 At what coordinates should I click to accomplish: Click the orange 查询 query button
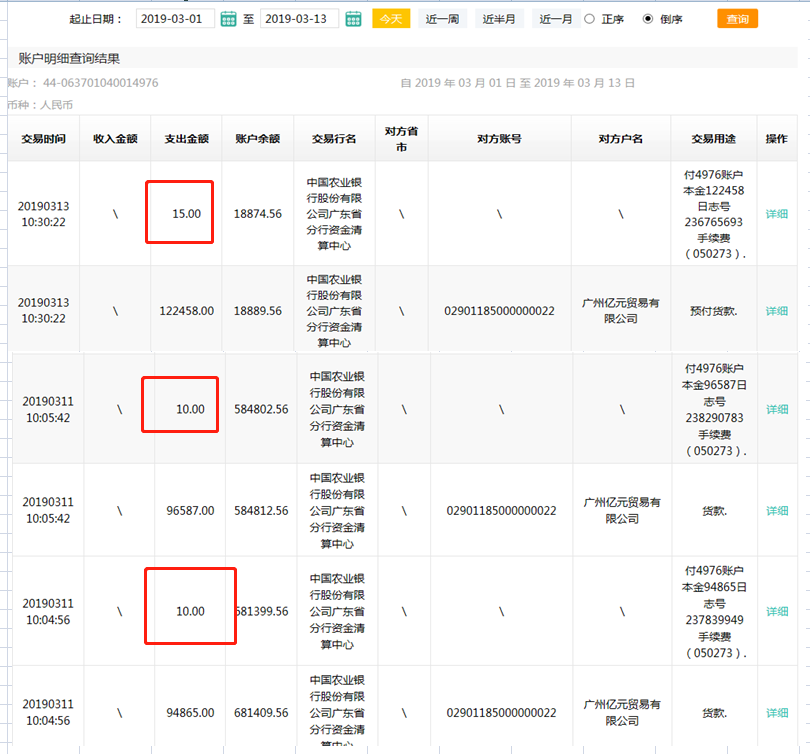737,19
